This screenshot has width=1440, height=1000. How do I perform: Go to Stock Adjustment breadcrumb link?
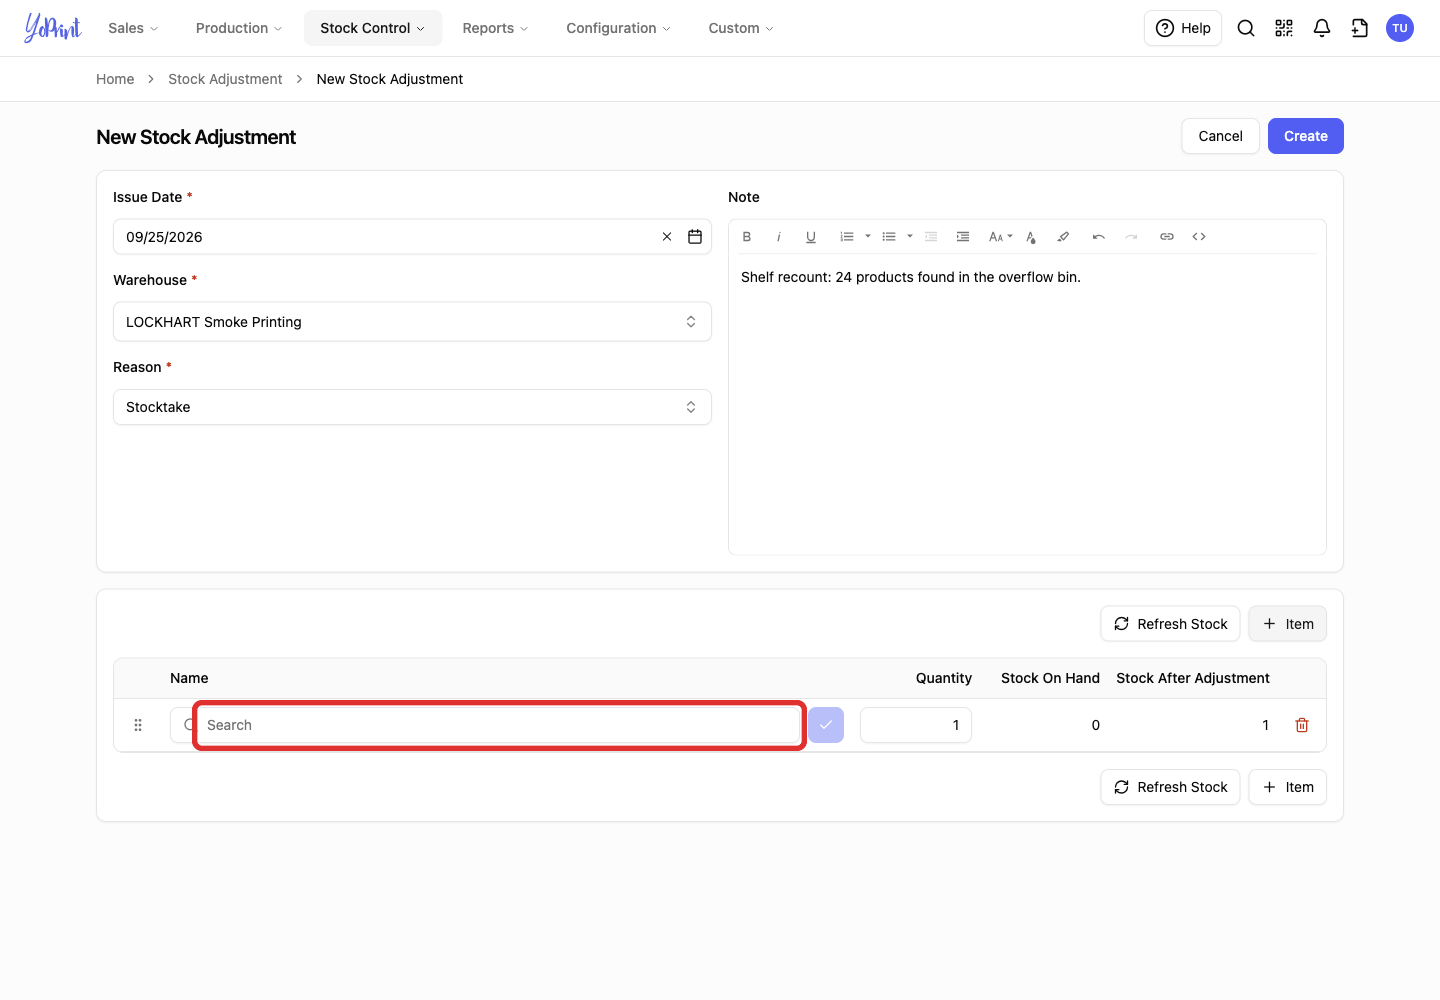tap(225, 79)
